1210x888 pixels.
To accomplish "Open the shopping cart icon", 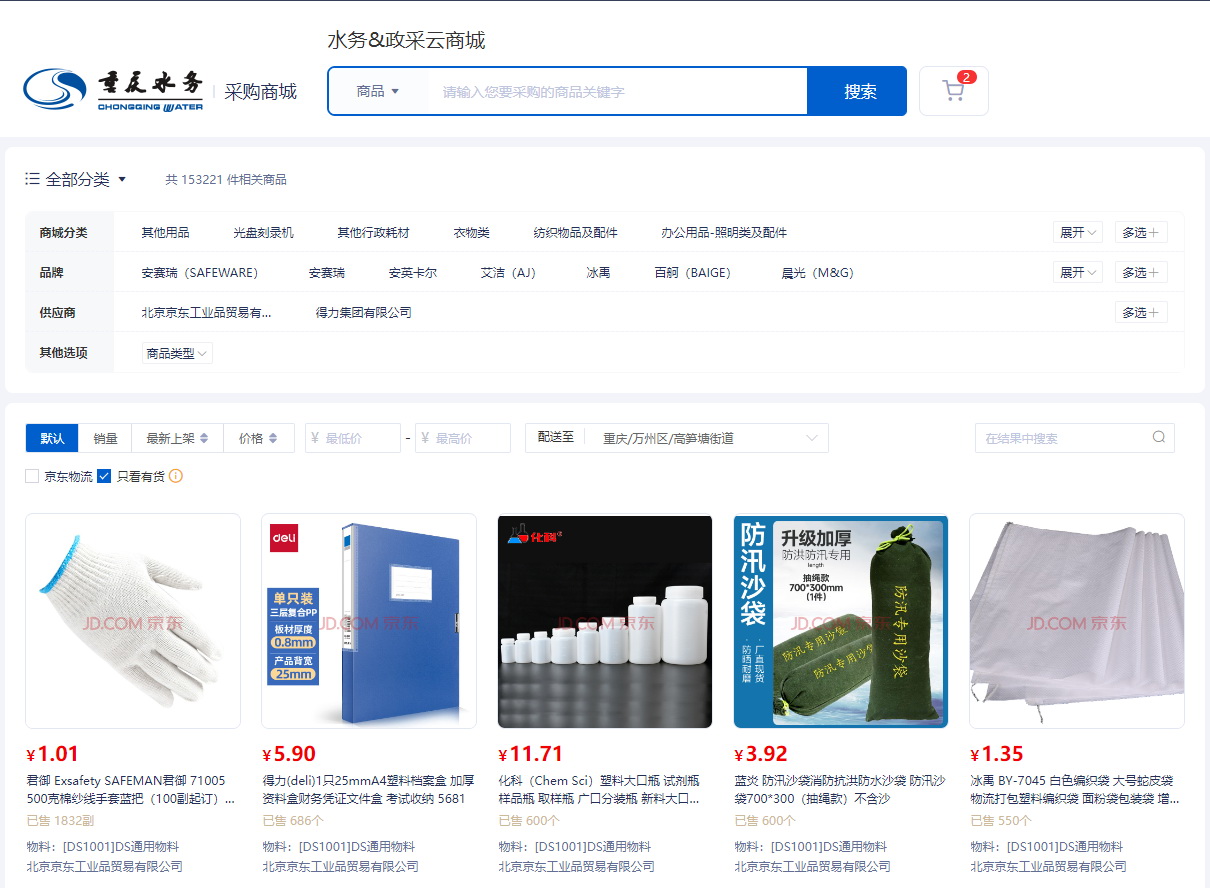I will 953,91.
